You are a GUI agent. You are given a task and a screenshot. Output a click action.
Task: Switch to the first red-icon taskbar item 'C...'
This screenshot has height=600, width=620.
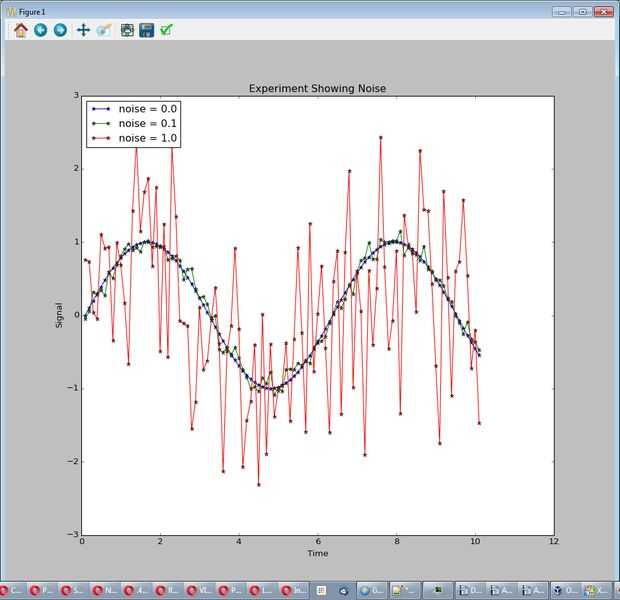tap(11, 591)
